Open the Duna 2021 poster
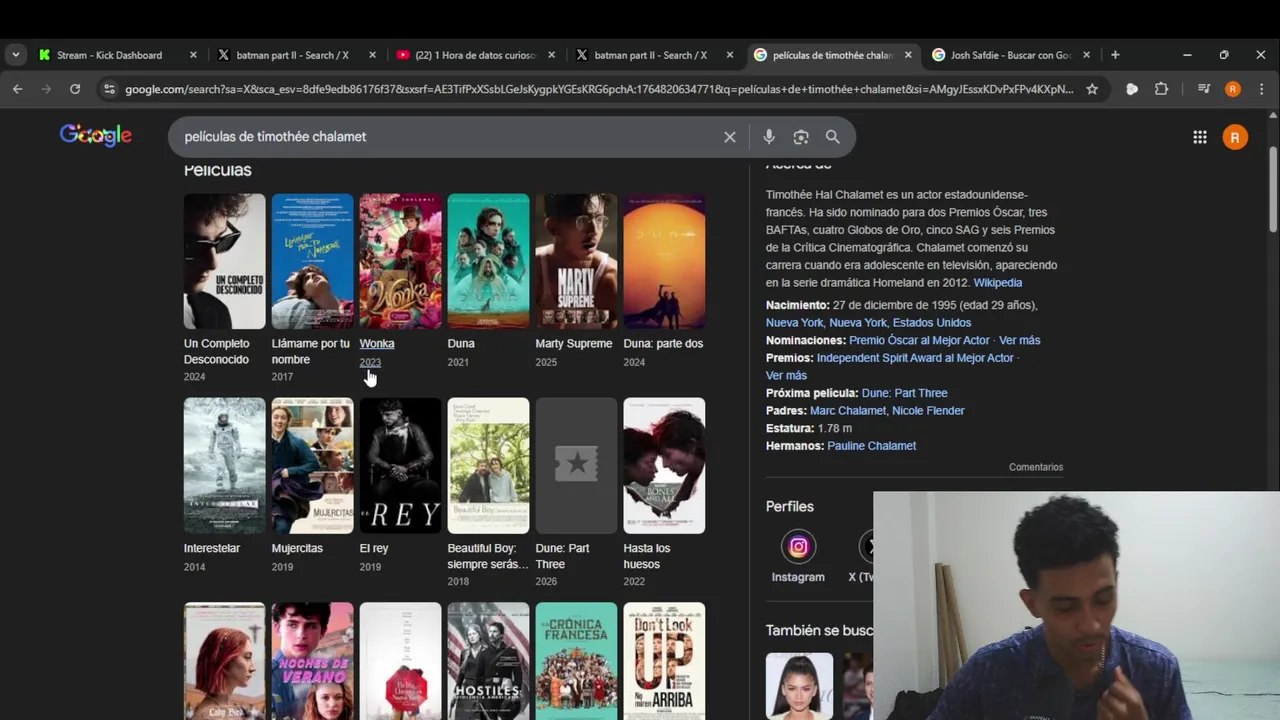The height and width of the screenshot is (720, 1280). point(488,261)
